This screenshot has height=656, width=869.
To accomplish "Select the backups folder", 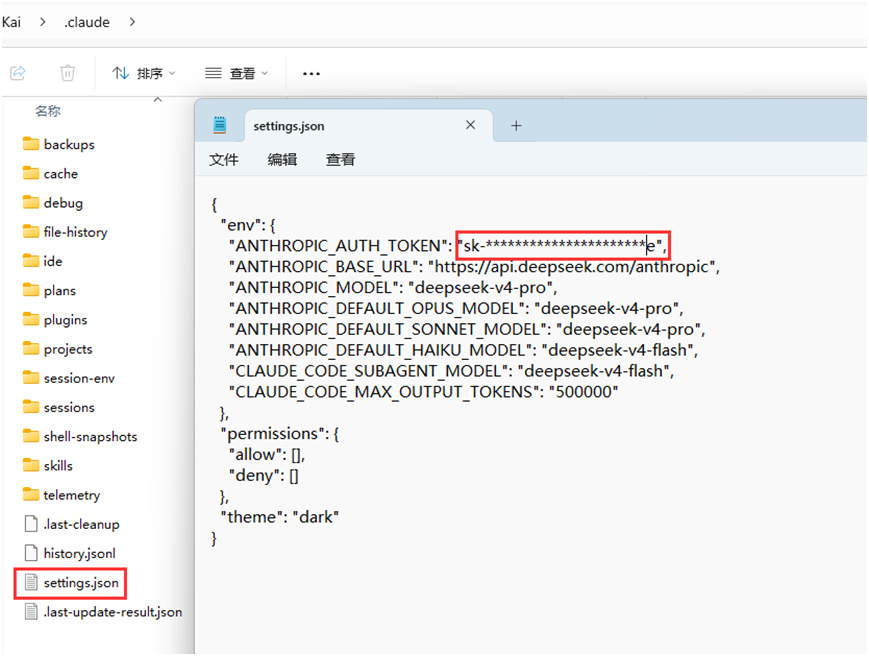I will 59,144.
